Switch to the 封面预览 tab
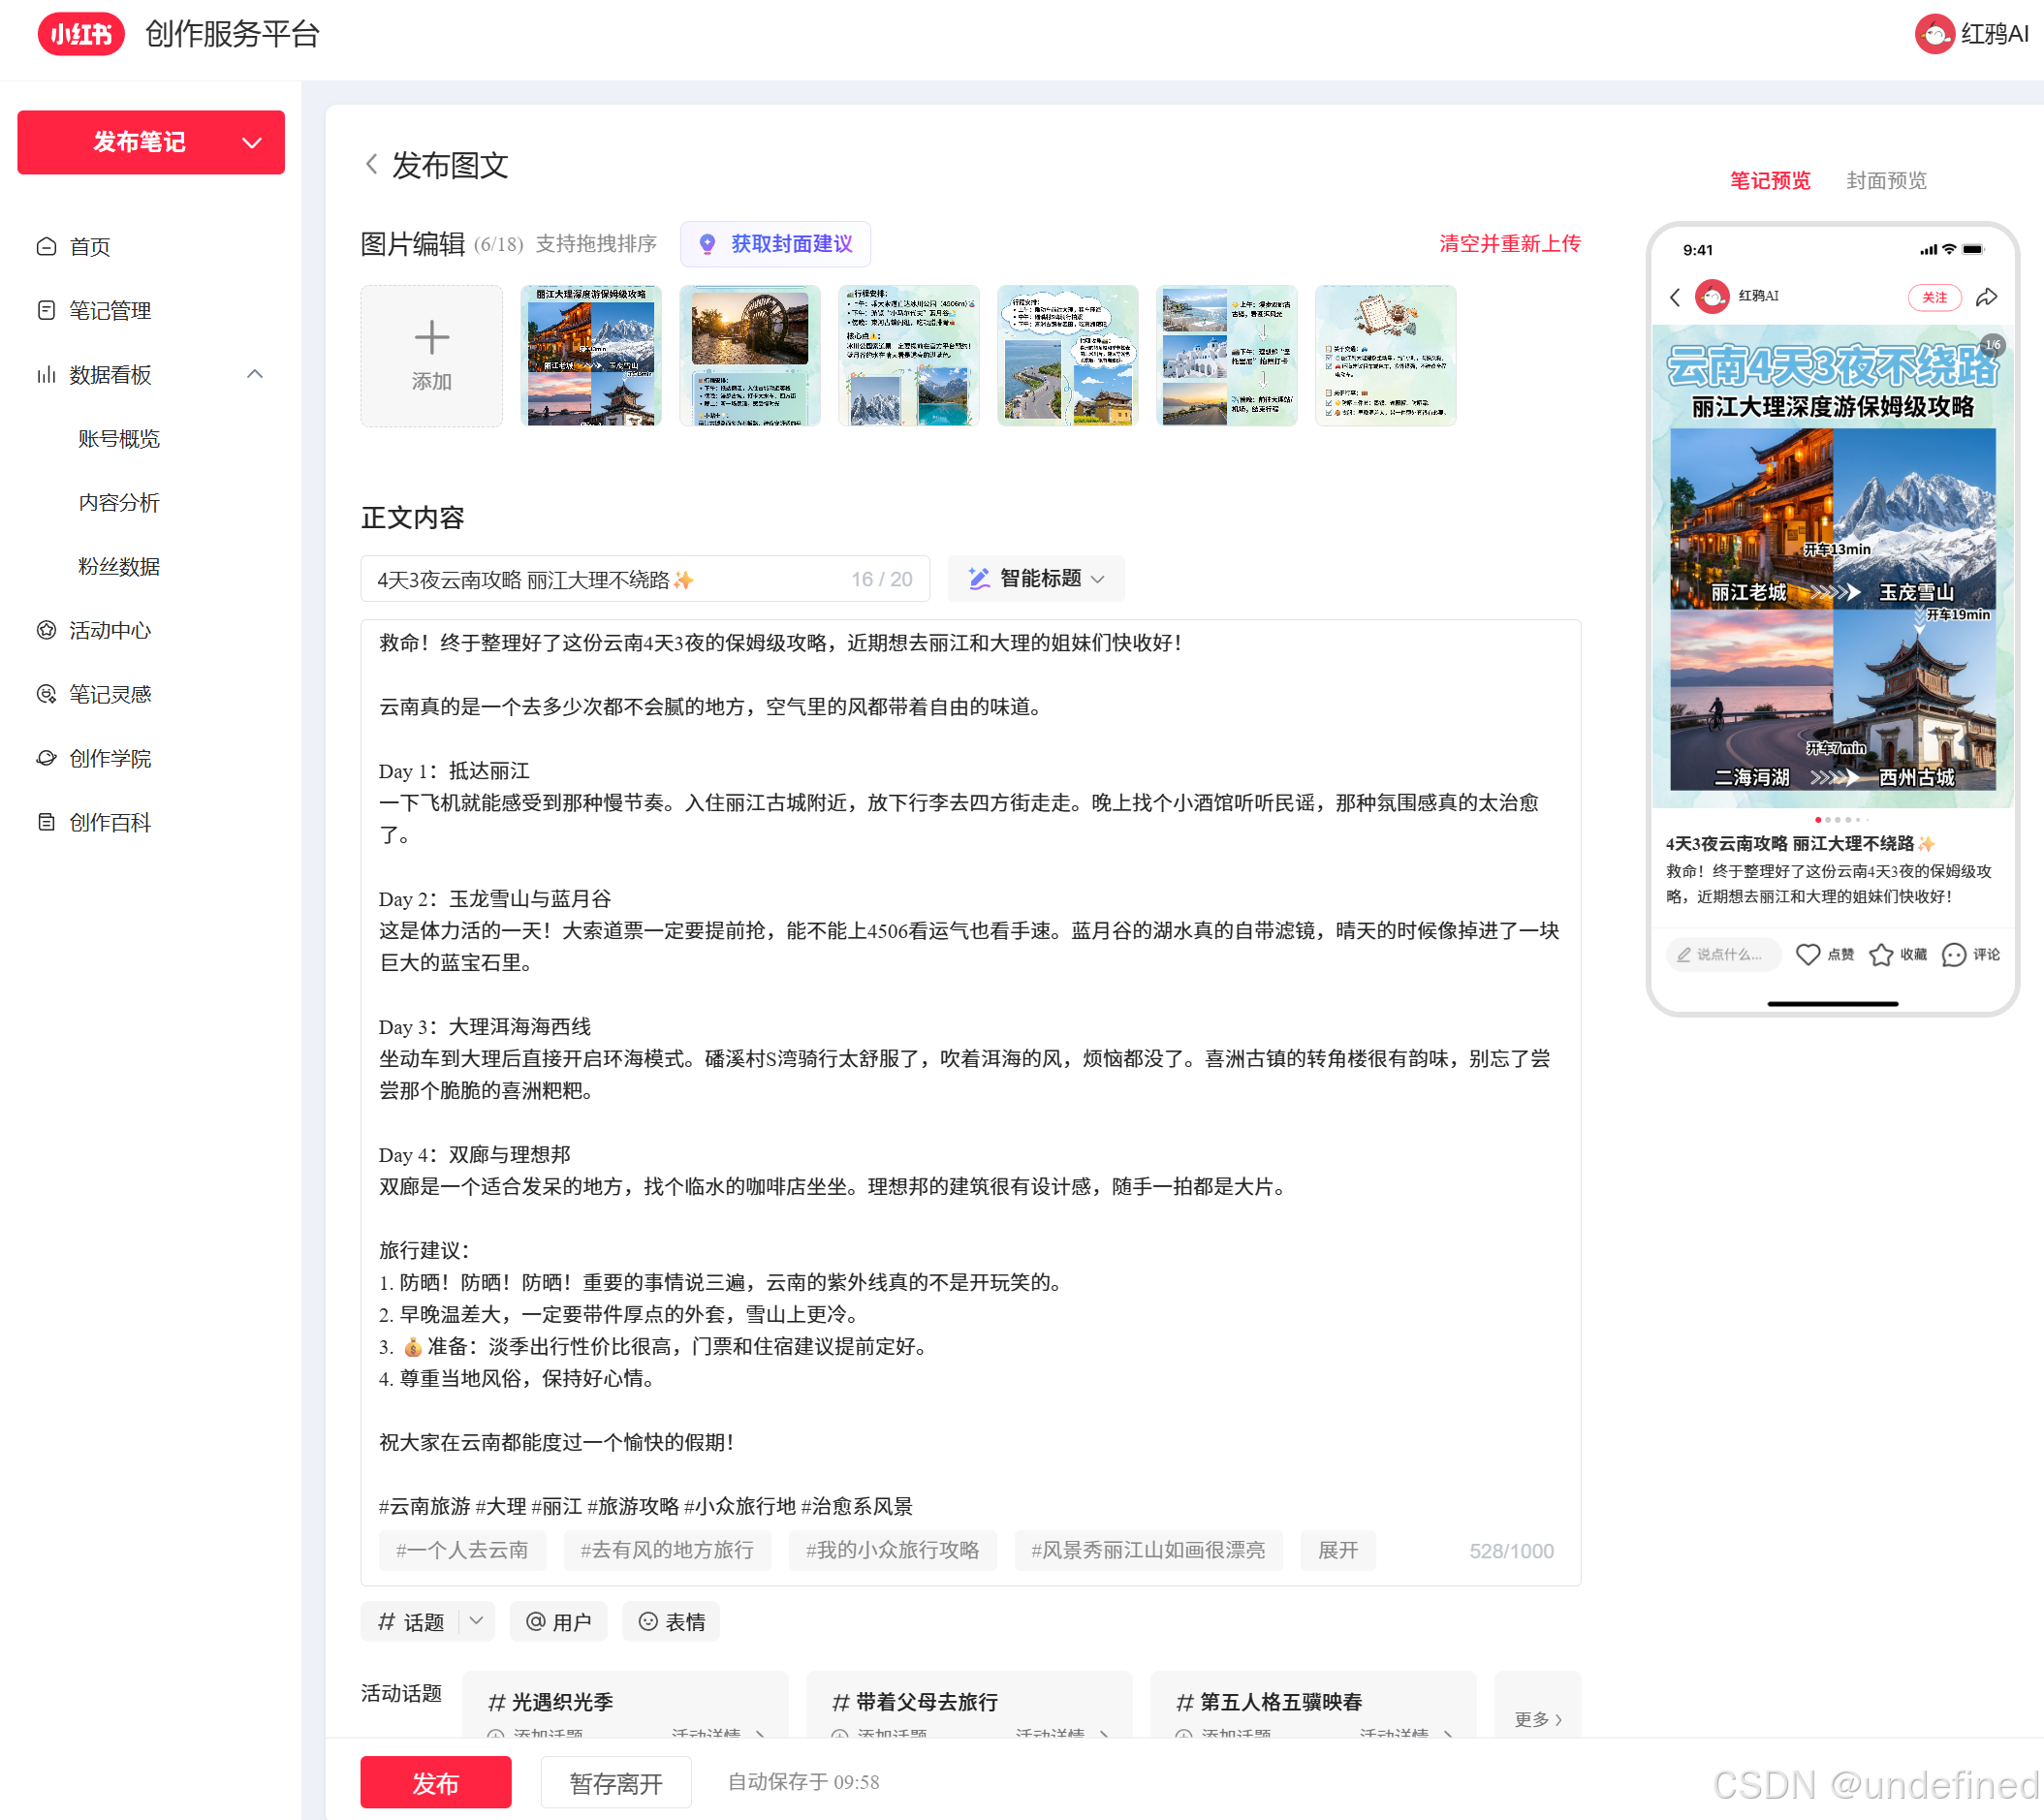The image size is (2044, 1820). click(1885, 180)
